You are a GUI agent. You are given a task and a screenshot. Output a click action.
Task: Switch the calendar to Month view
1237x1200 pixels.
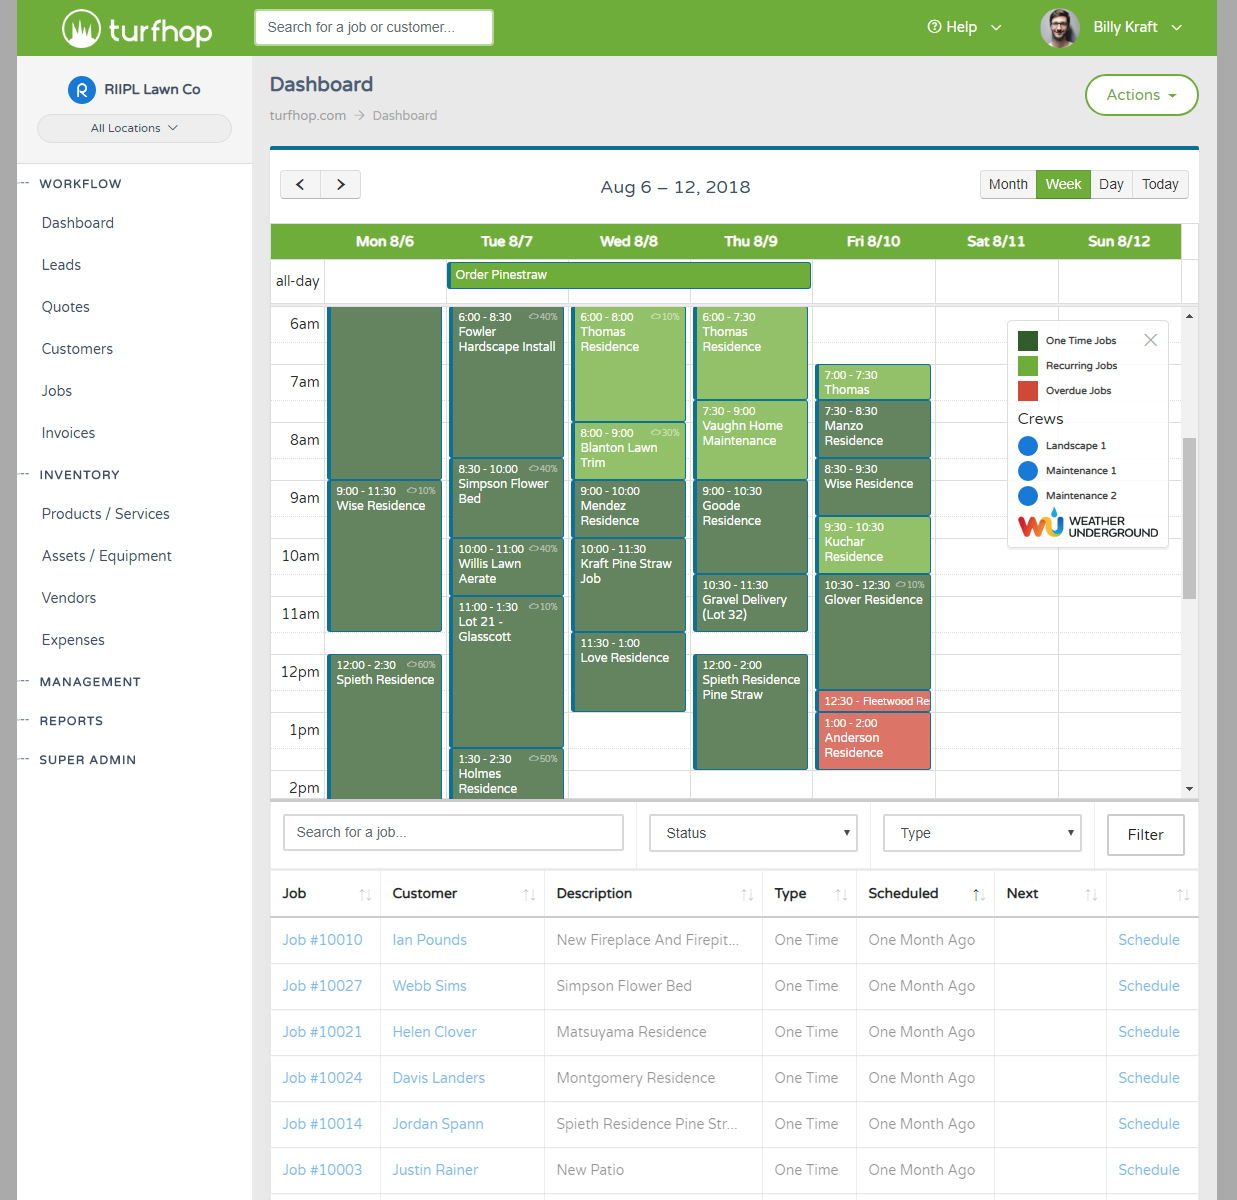[x=1008, y=184]
